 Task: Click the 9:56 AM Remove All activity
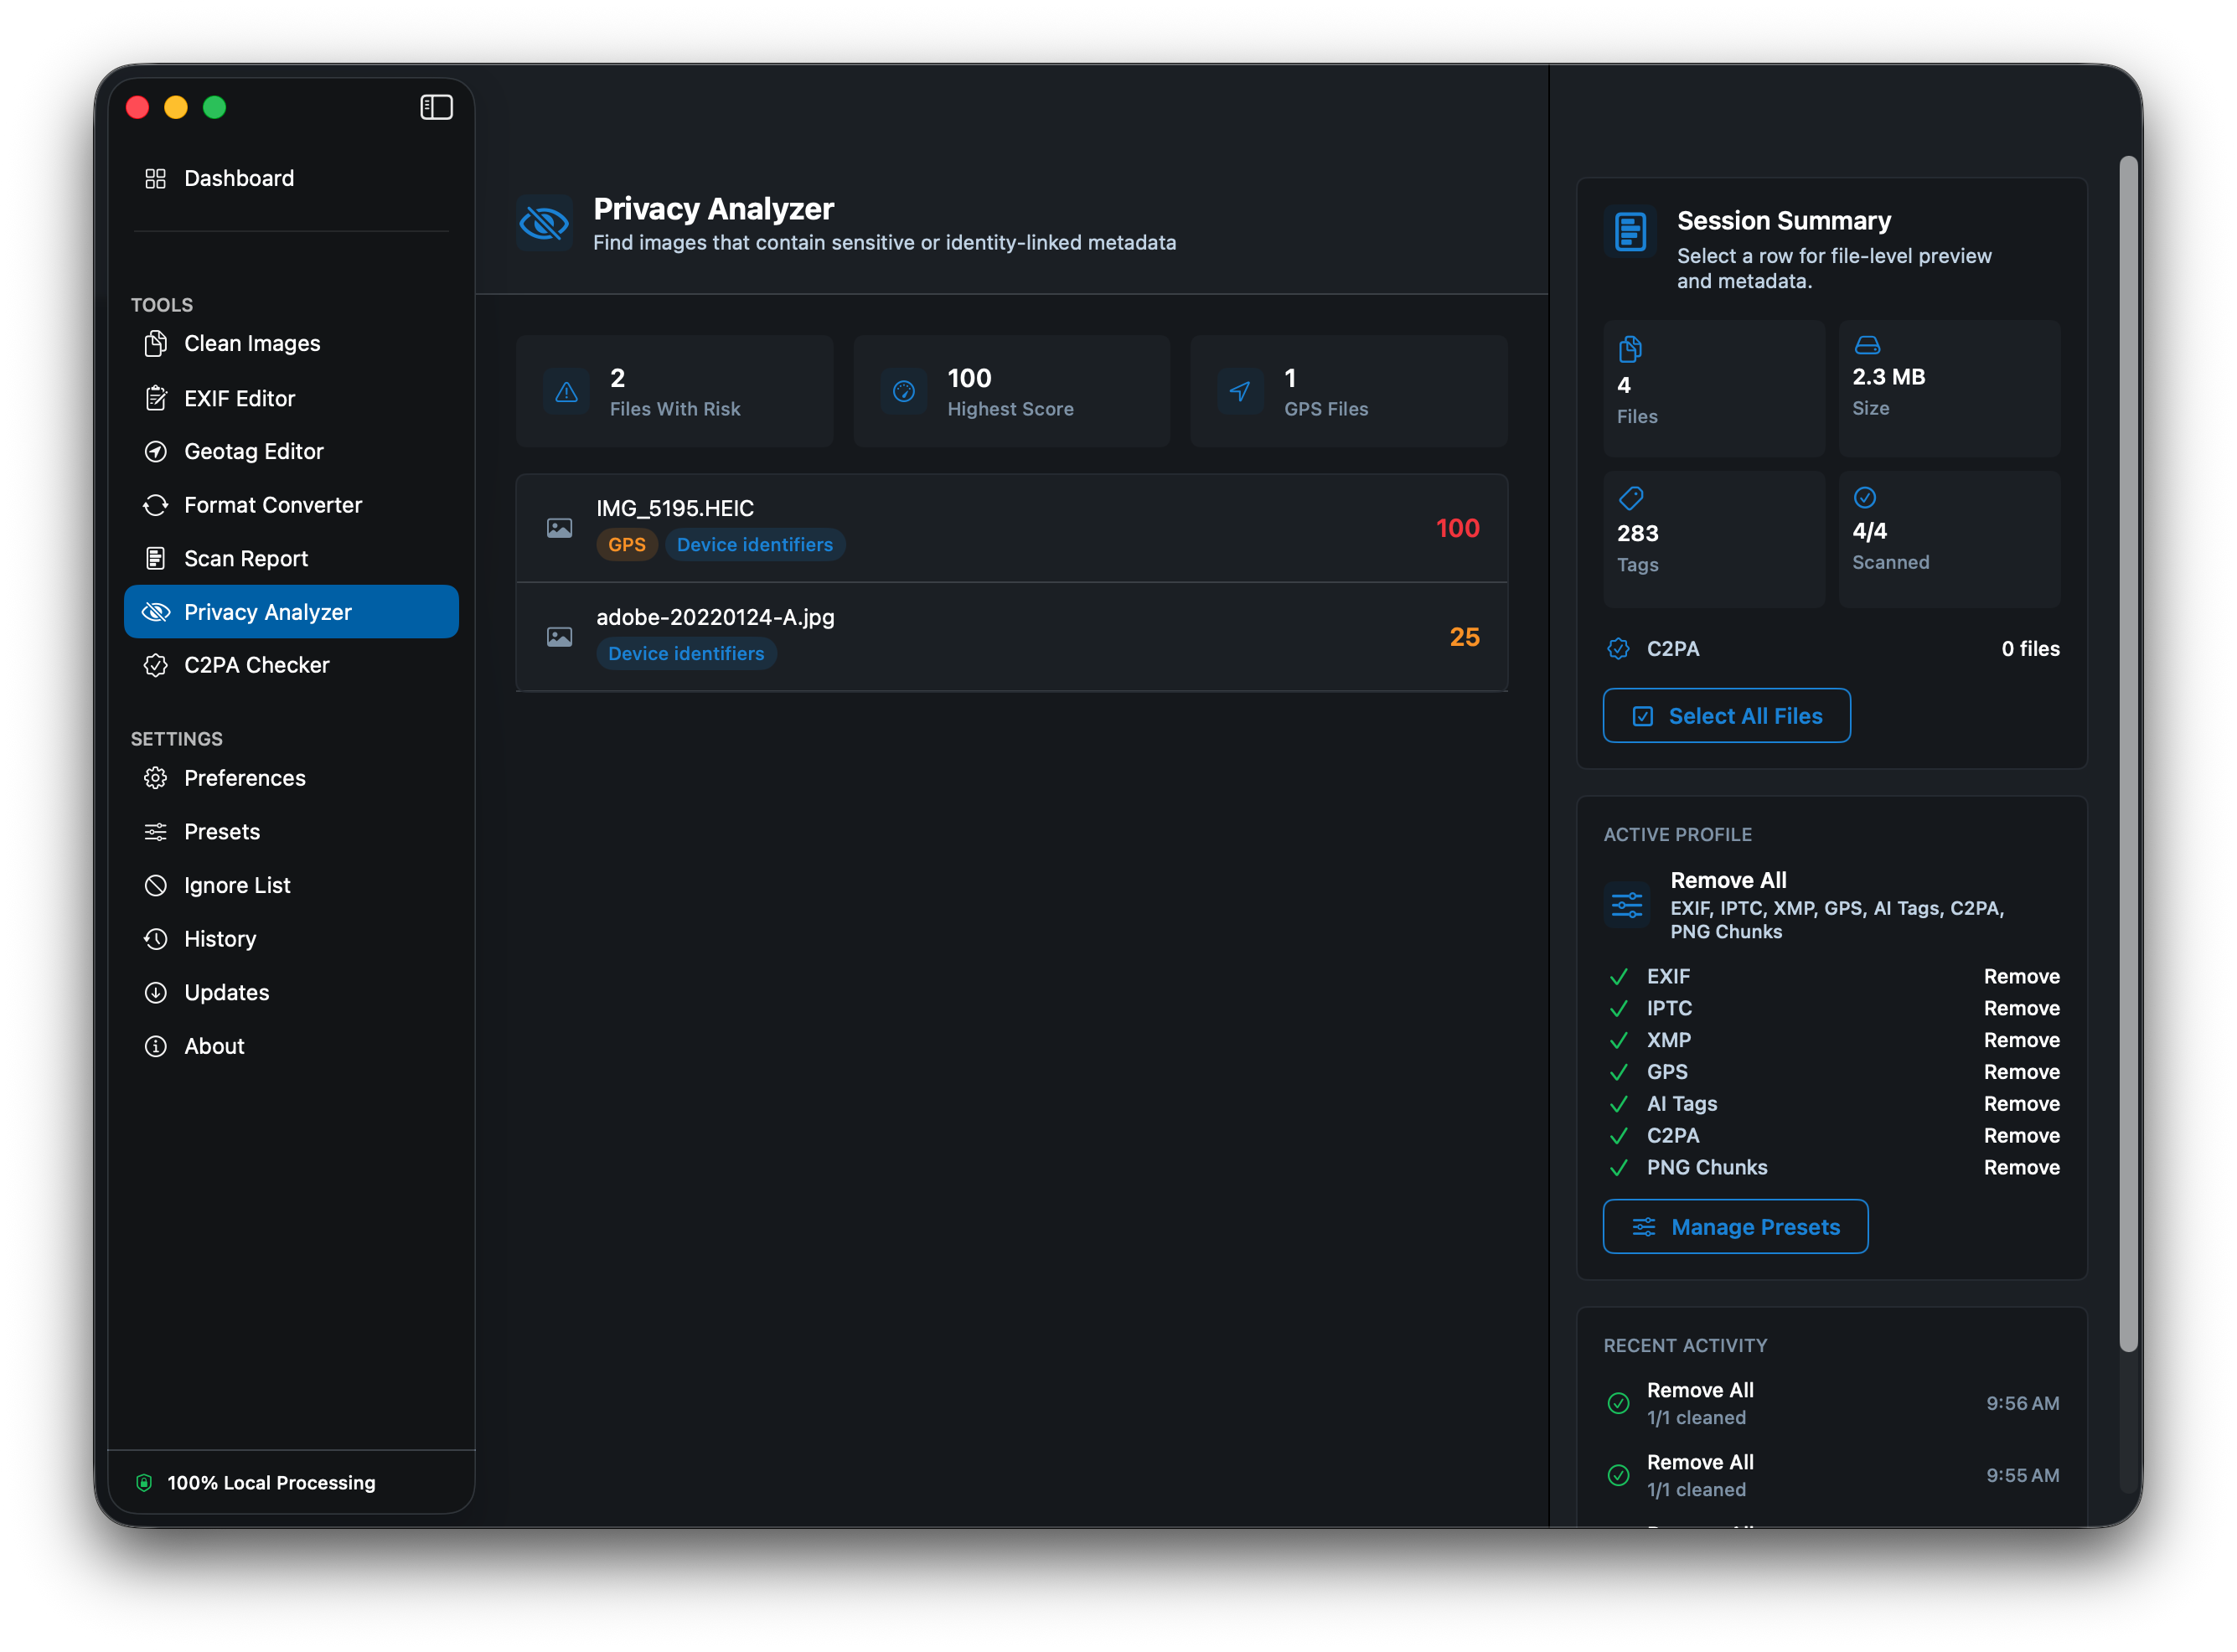pos(1832,1403)
